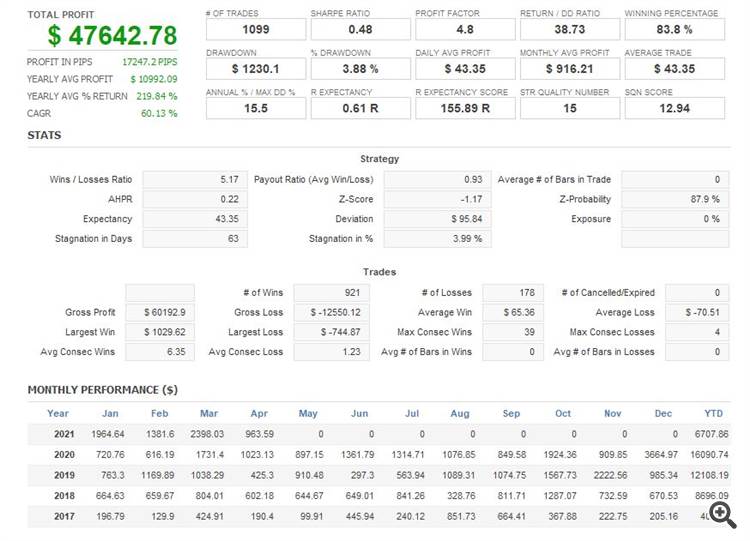Click the Stagnation in Days value 63
The height and width of the screenshot is (541, 750).
[x=195, y=238]
